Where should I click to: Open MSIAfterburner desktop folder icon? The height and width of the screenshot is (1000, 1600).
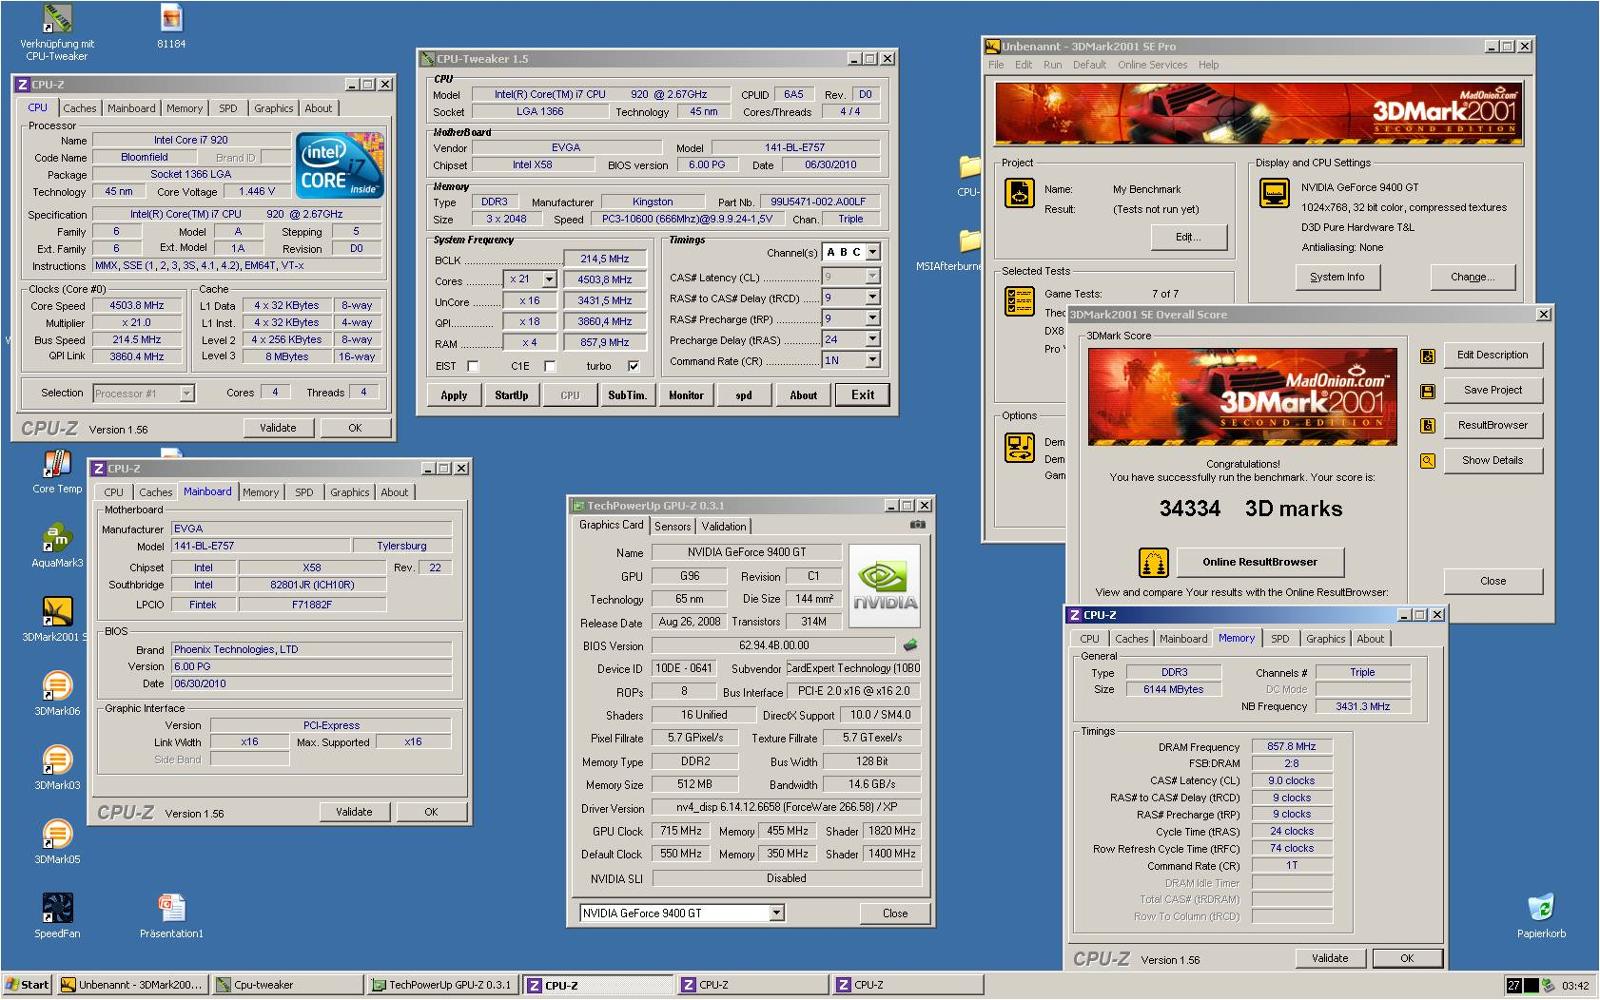(969, 241)
